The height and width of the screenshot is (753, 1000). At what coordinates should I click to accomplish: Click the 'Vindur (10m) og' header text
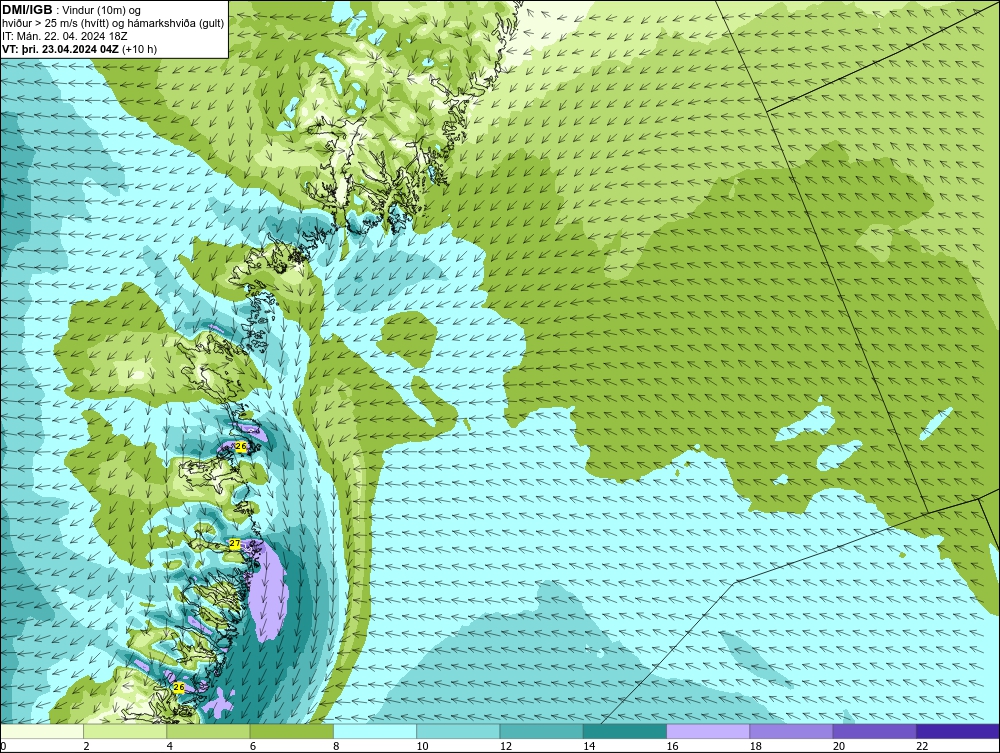103,10
